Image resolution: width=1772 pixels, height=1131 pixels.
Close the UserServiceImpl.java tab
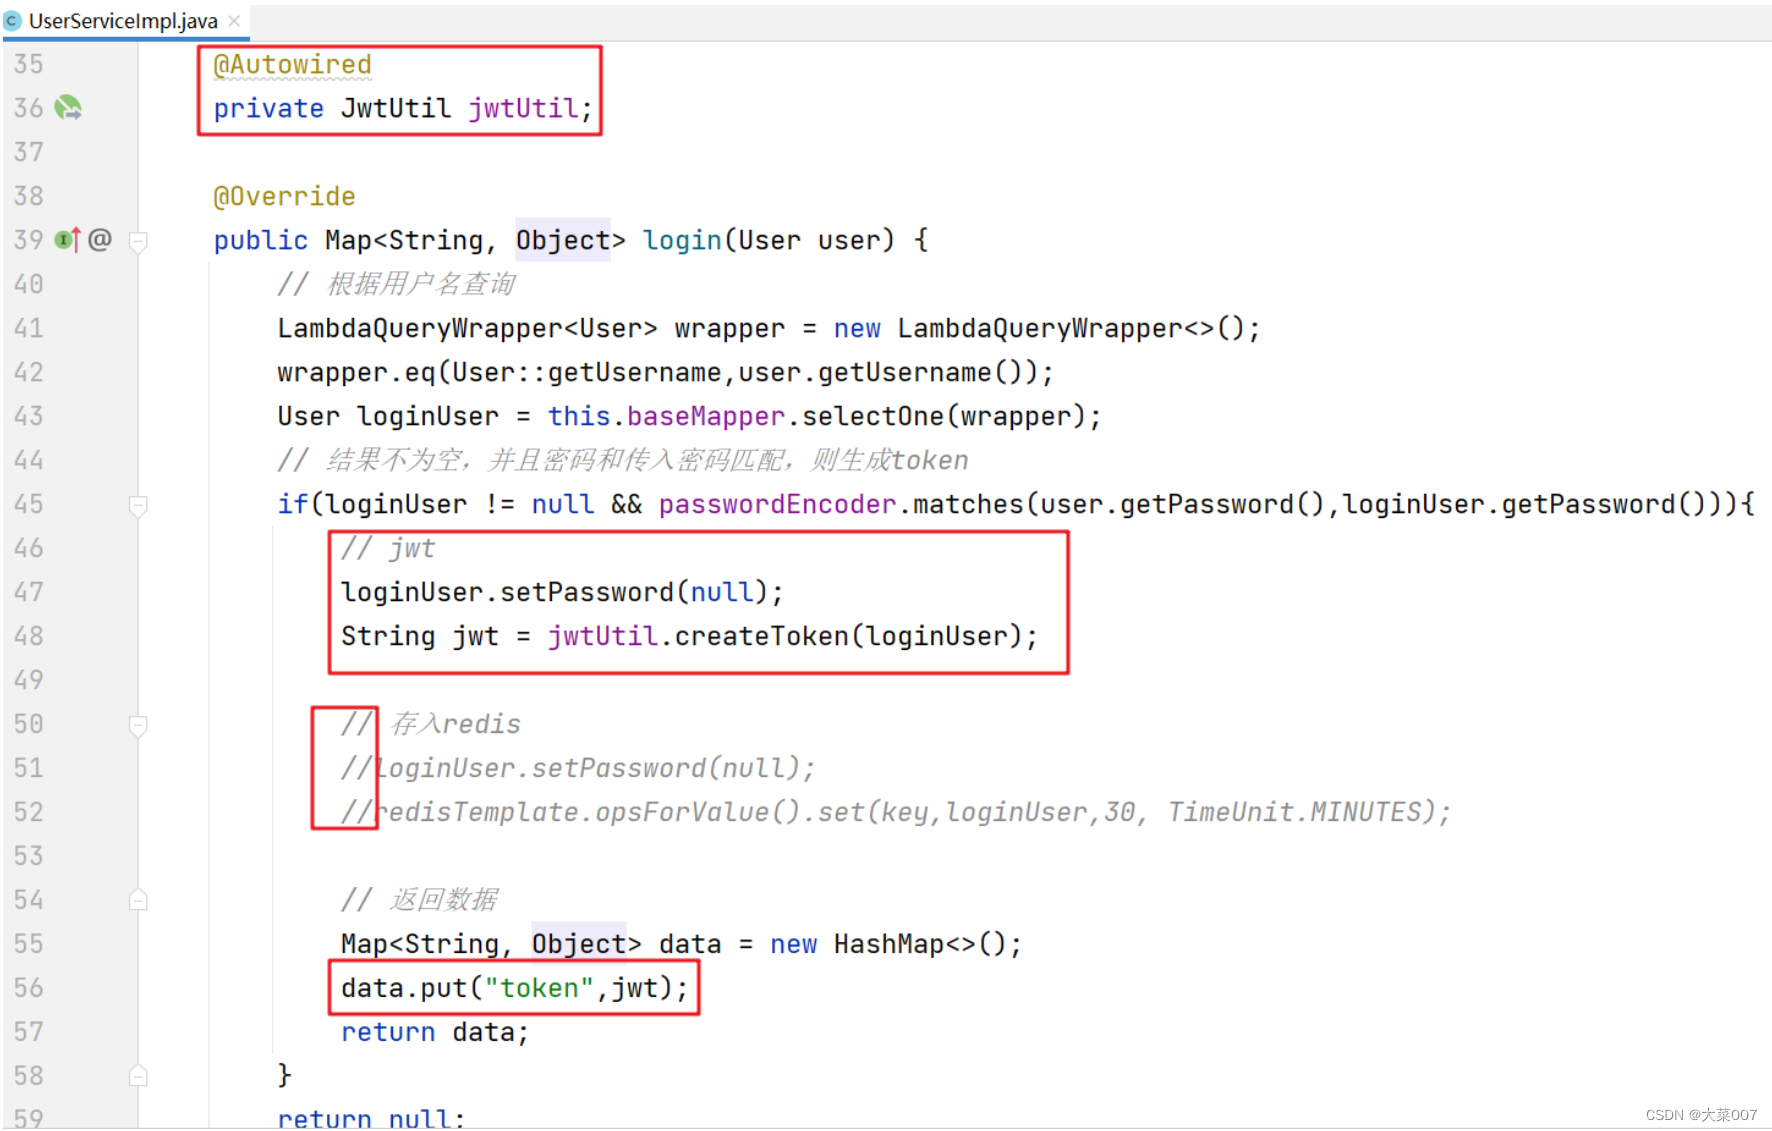(x=234, y=20)
